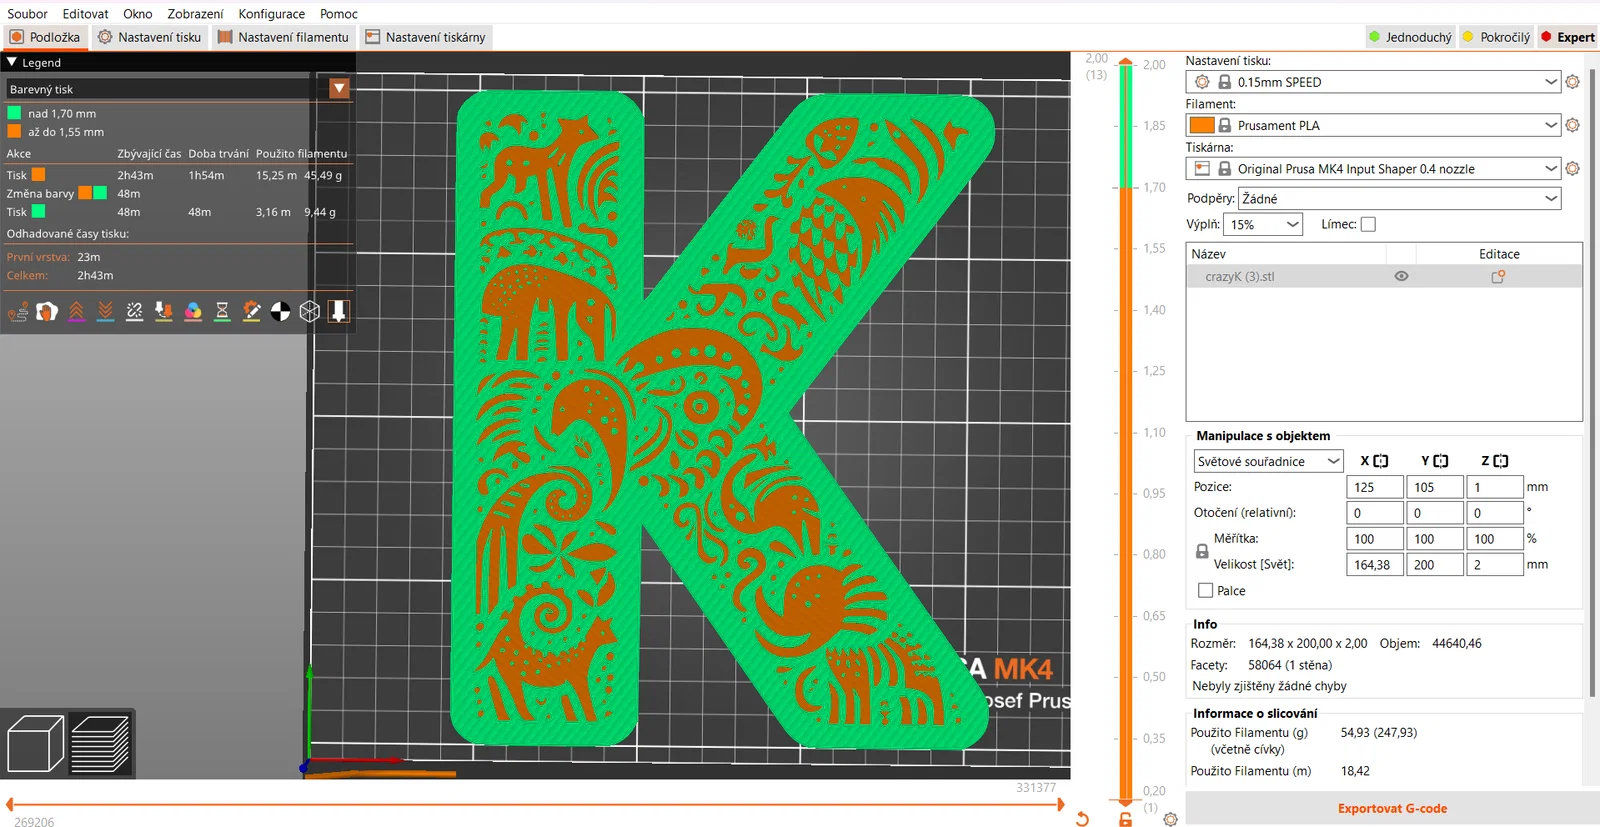Image resolution: width=1600 pixels, height=827 pixels.
Task: Select the crazyK (3).stl object row
Action: (1384, 277)
